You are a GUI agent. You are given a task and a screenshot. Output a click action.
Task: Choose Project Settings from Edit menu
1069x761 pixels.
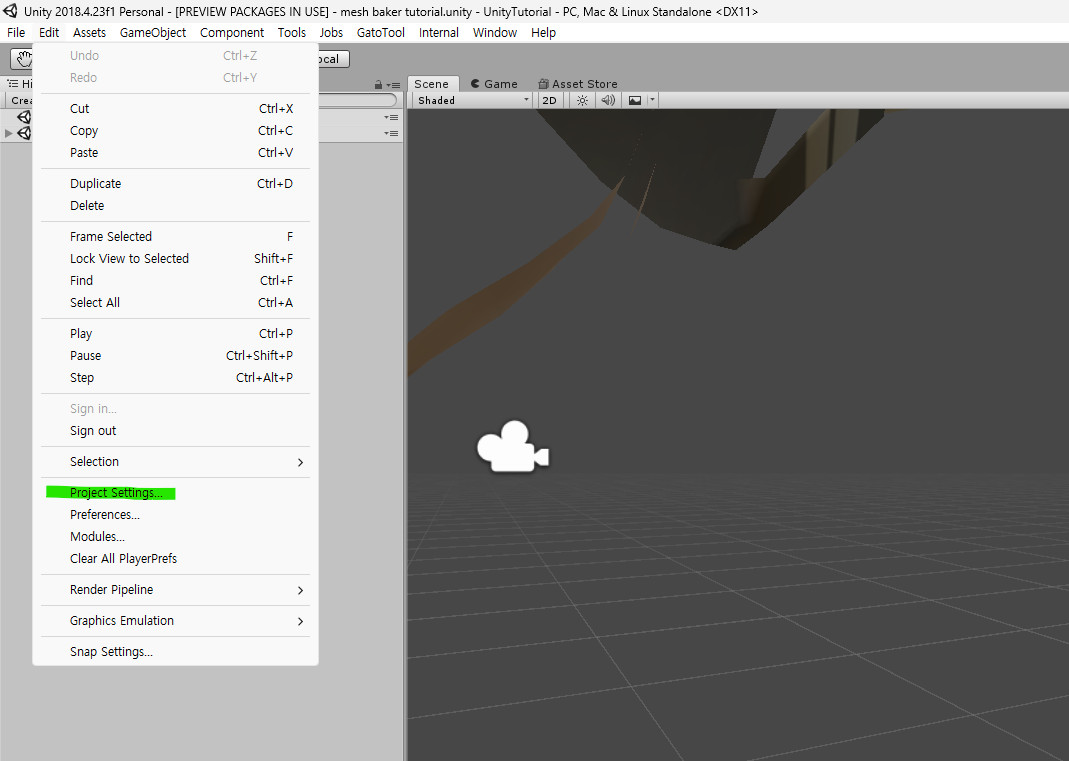click(116, 493)
